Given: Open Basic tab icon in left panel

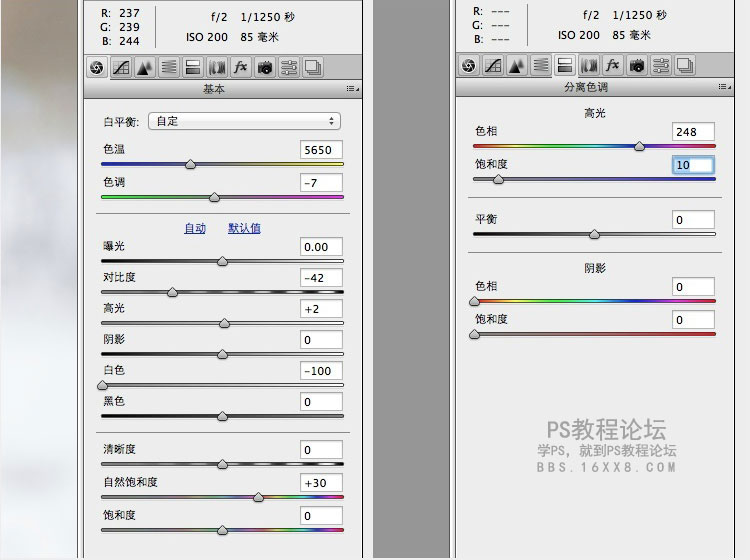Looking at the screenshot, I should point(97,67).
